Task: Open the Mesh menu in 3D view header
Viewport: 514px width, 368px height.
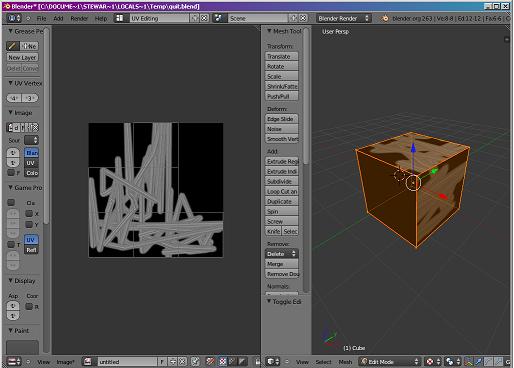Action: (345, 362)
